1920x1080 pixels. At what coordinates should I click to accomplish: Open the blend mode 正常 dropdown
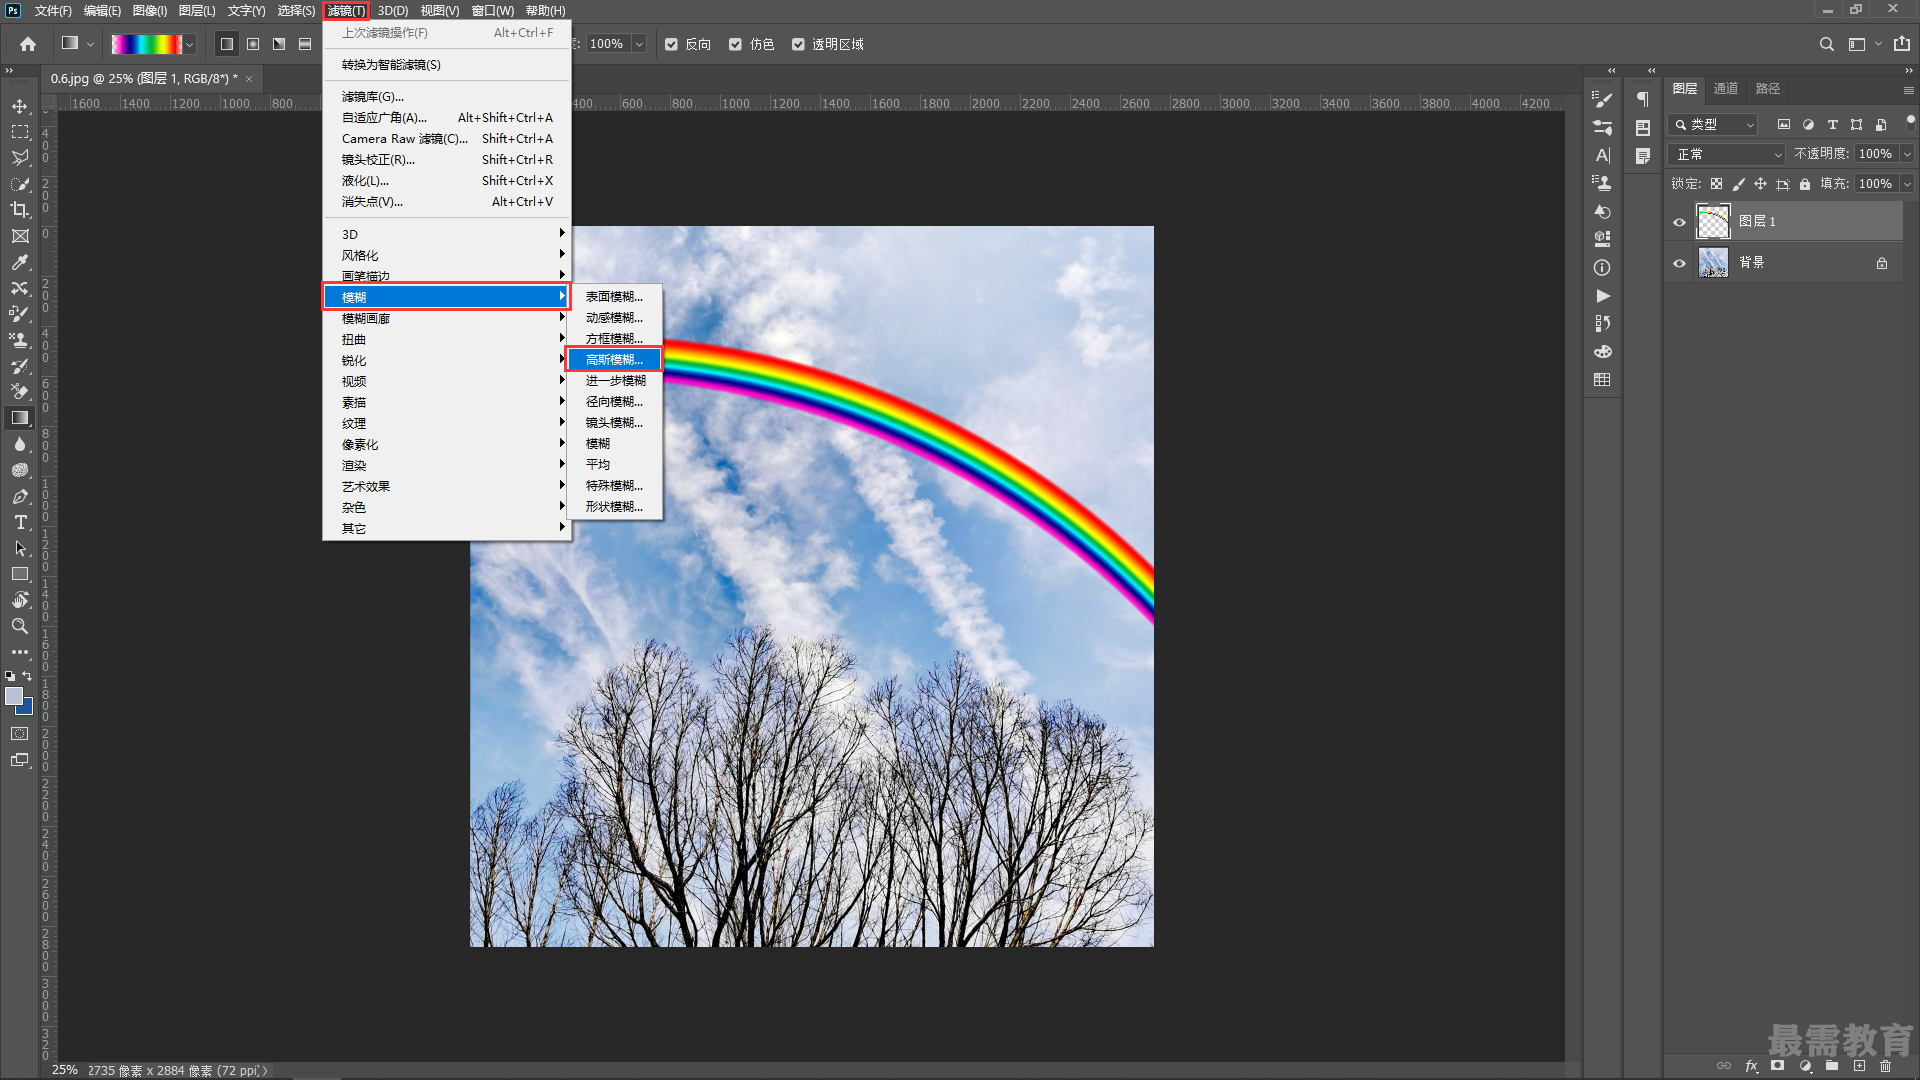pyautogui.click(x=1727, y=154)
